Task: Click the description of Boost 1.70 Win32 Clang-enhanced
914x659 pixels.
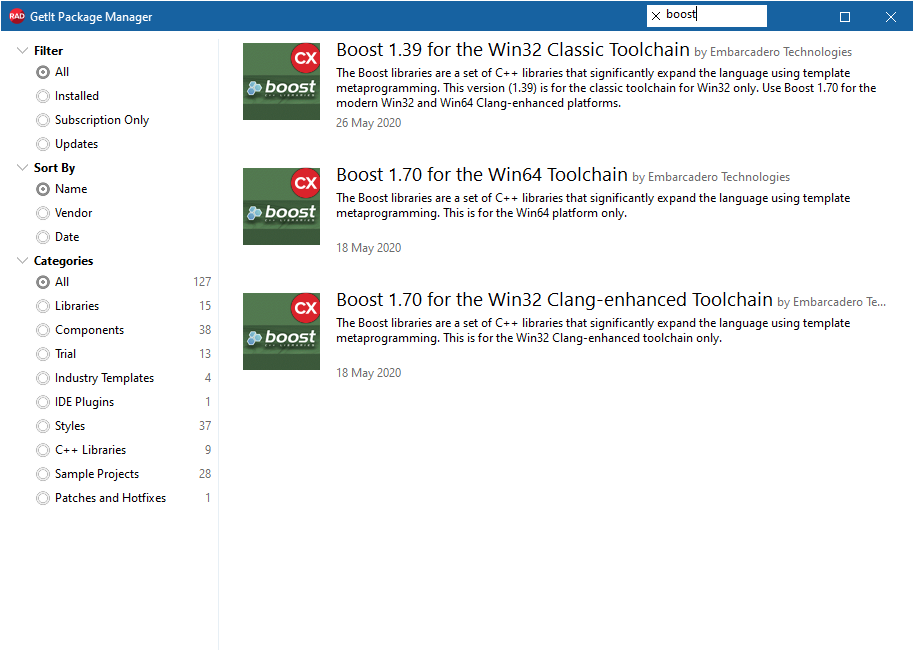Action: click(x=593, y=330)
